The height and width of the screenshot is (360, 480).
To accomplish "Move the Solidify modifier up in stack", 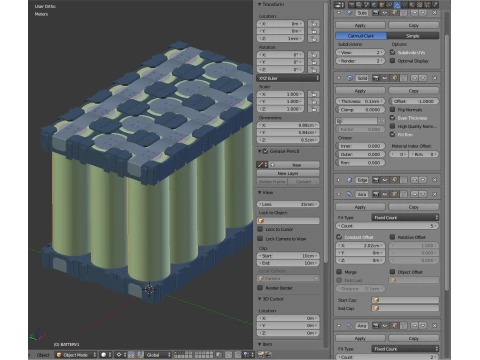I will 414,78.
